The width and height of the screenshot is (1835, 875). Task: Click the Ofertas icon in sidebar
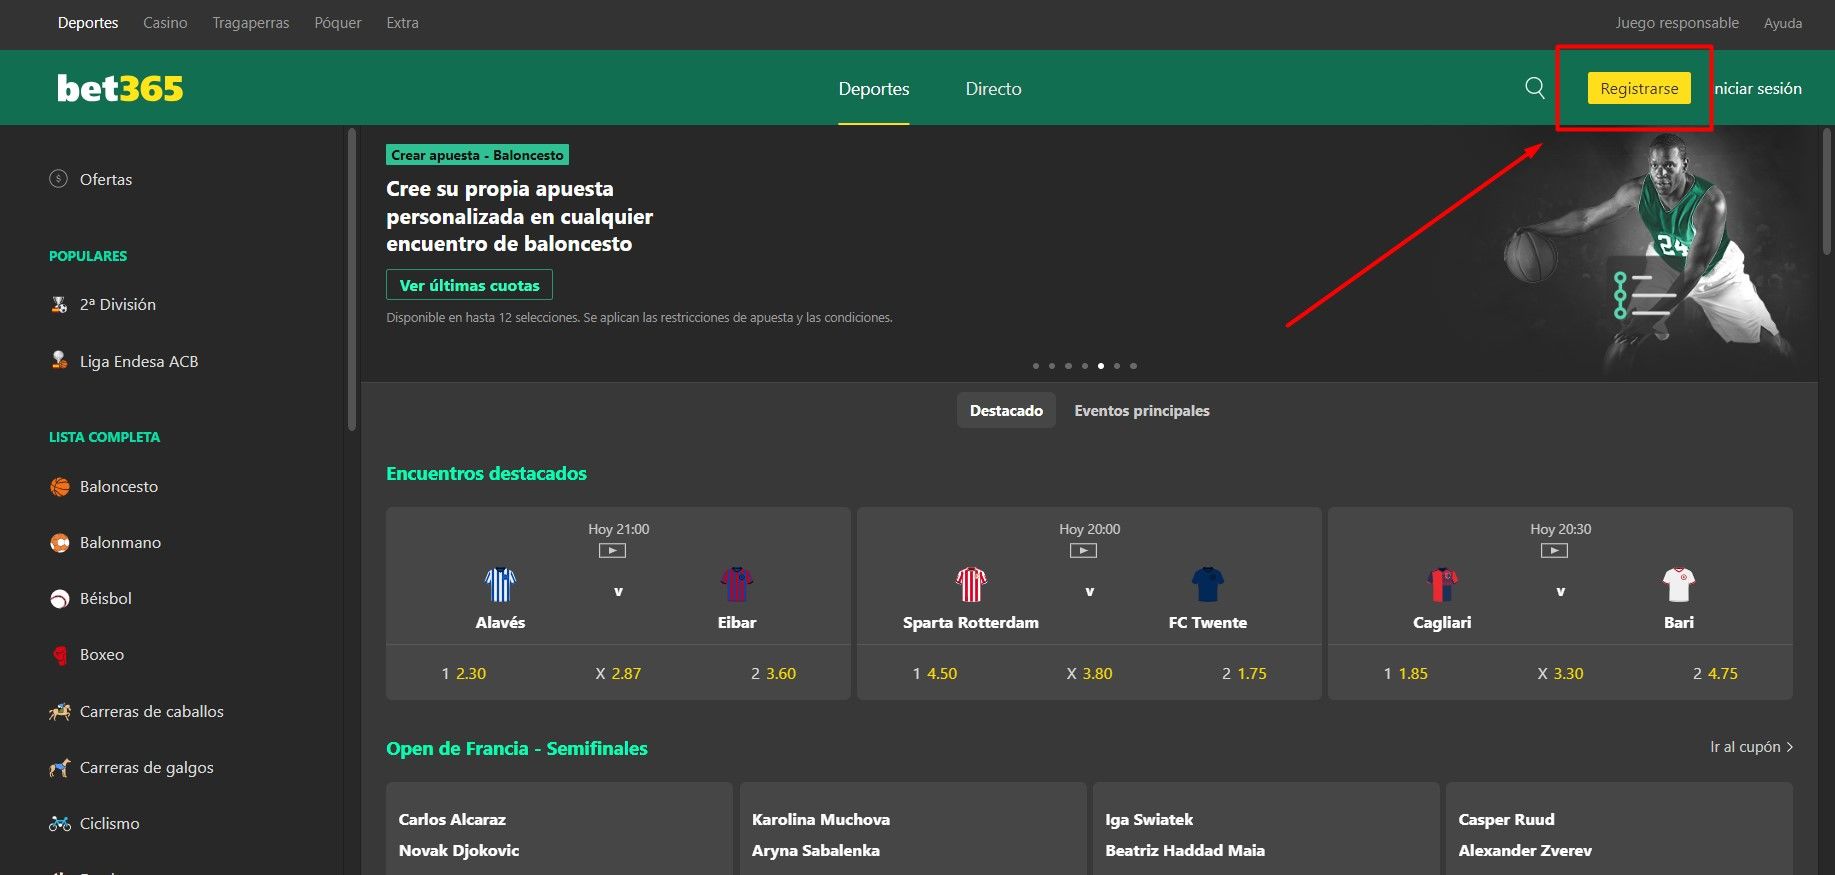(x=59, y=179)
